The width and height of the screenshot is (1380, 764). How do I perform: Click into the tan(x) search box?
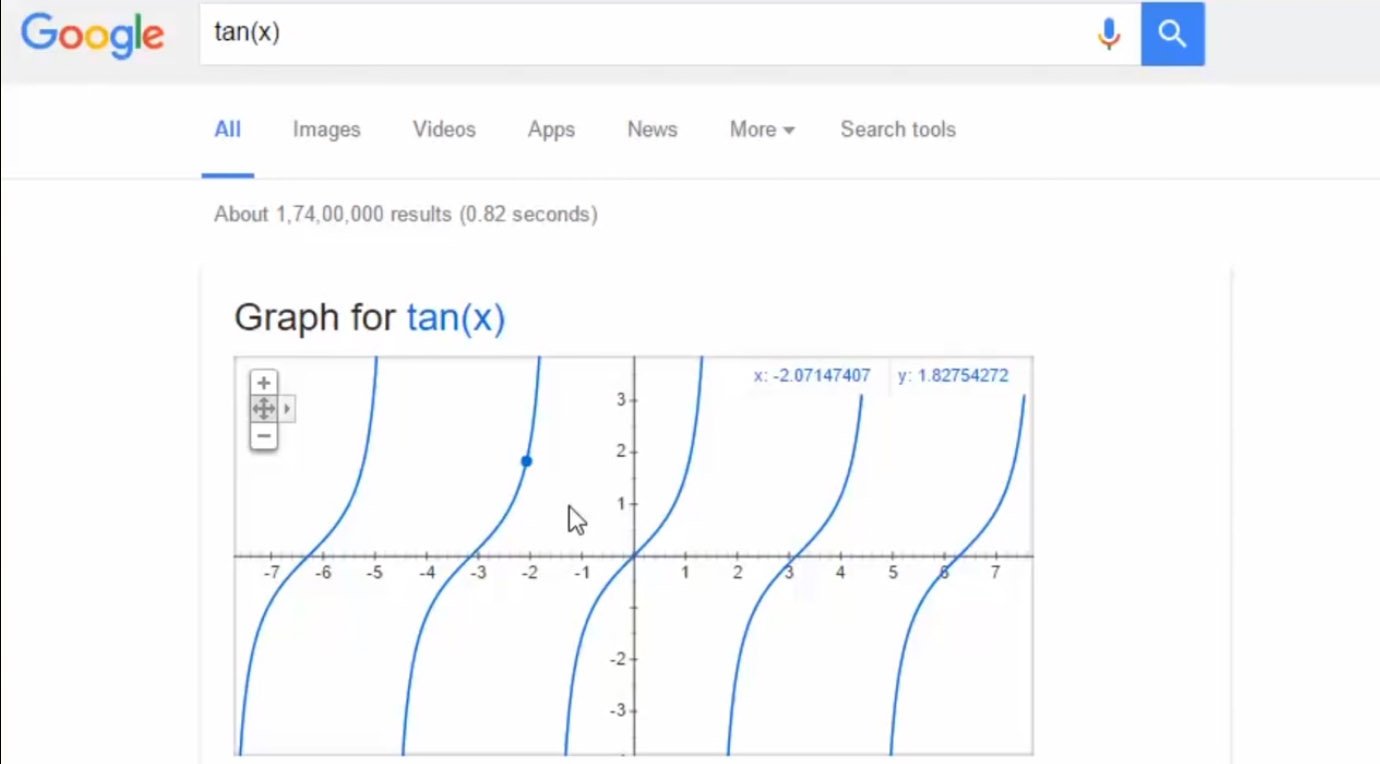[x=640, y=34]
